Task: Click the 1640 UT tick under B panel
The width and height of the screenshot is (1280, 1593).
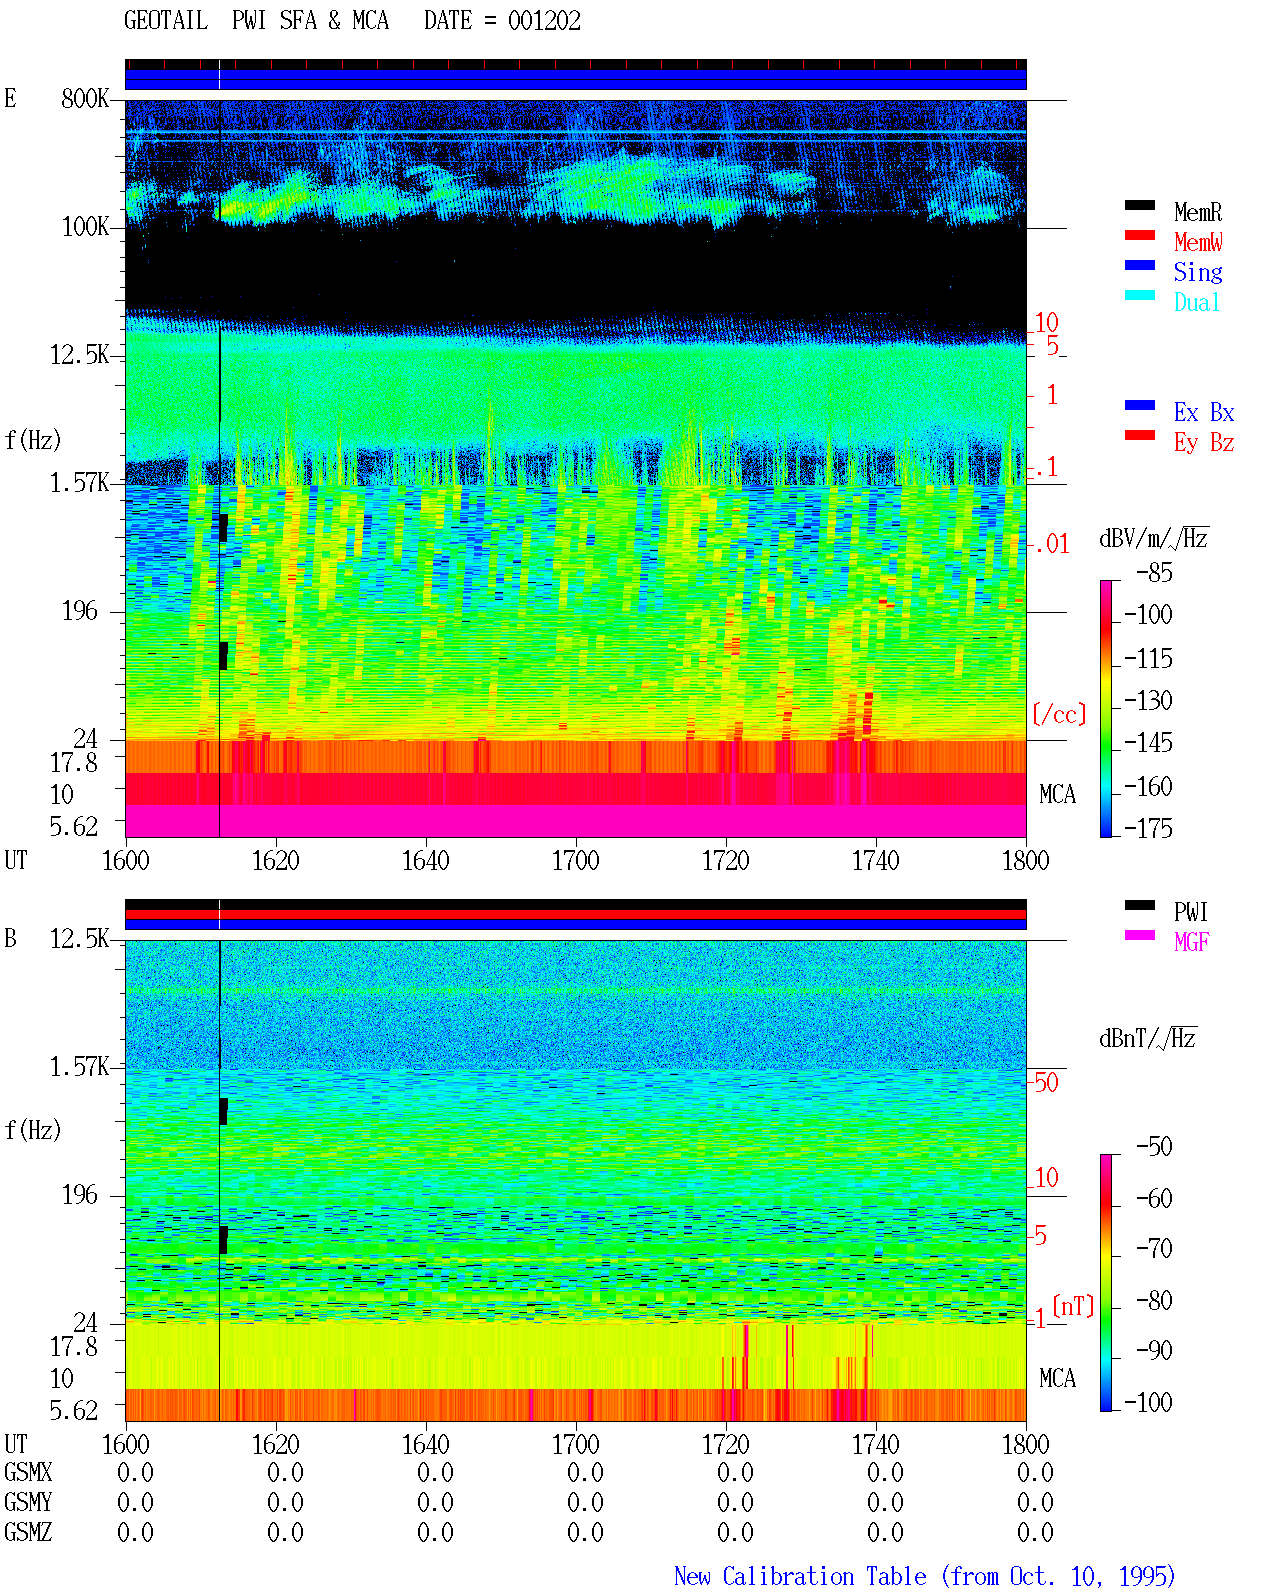Action: pos(425,1445)
